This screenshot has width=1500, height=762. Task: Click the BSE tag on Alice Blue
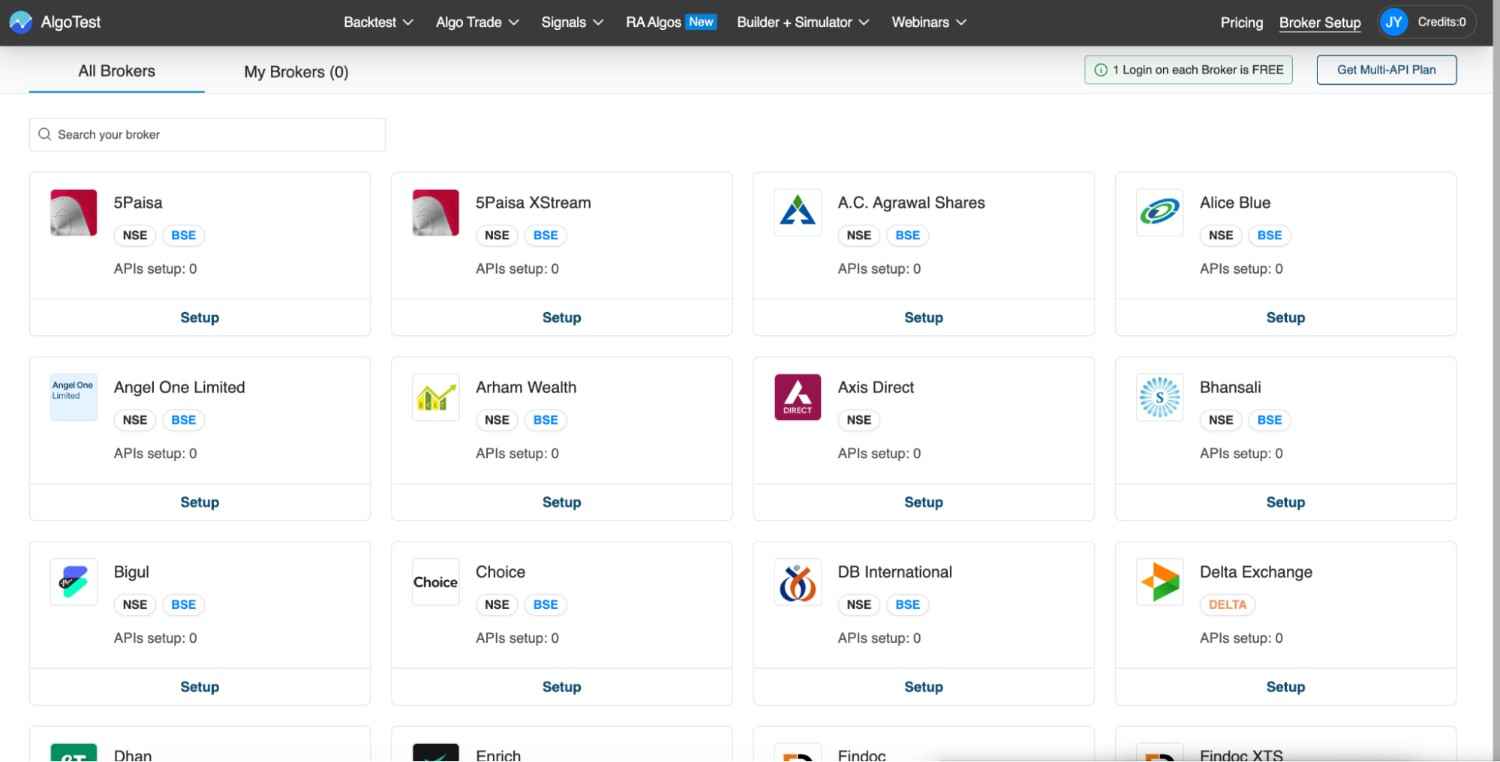click(1270, 236)
